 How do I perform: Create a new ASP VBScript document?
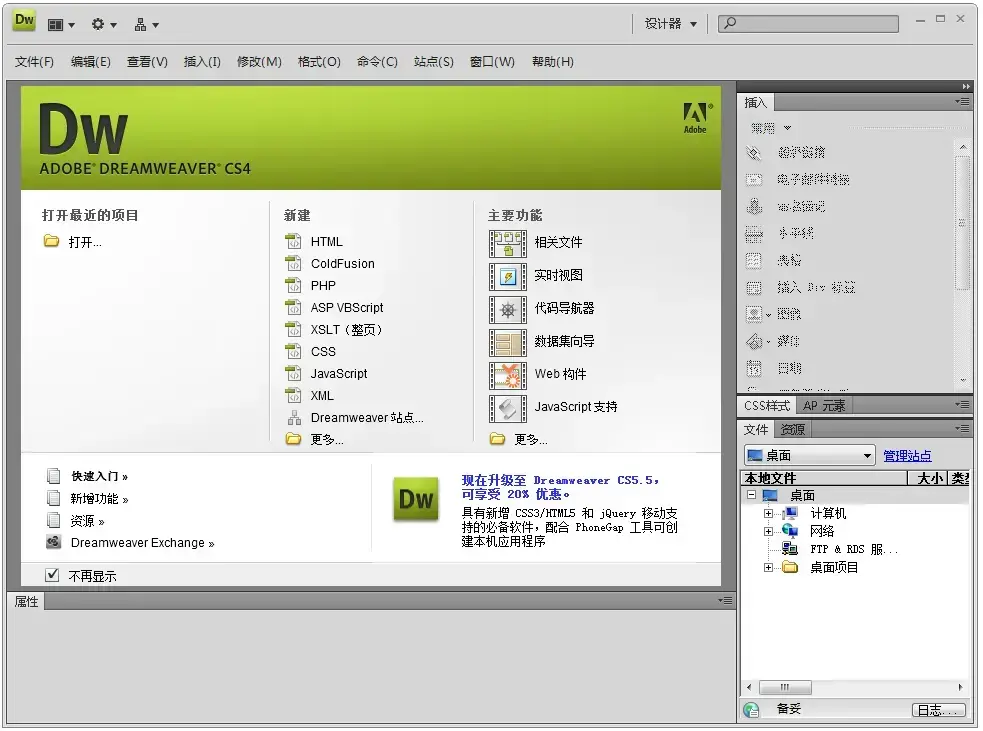coord(347,308)
